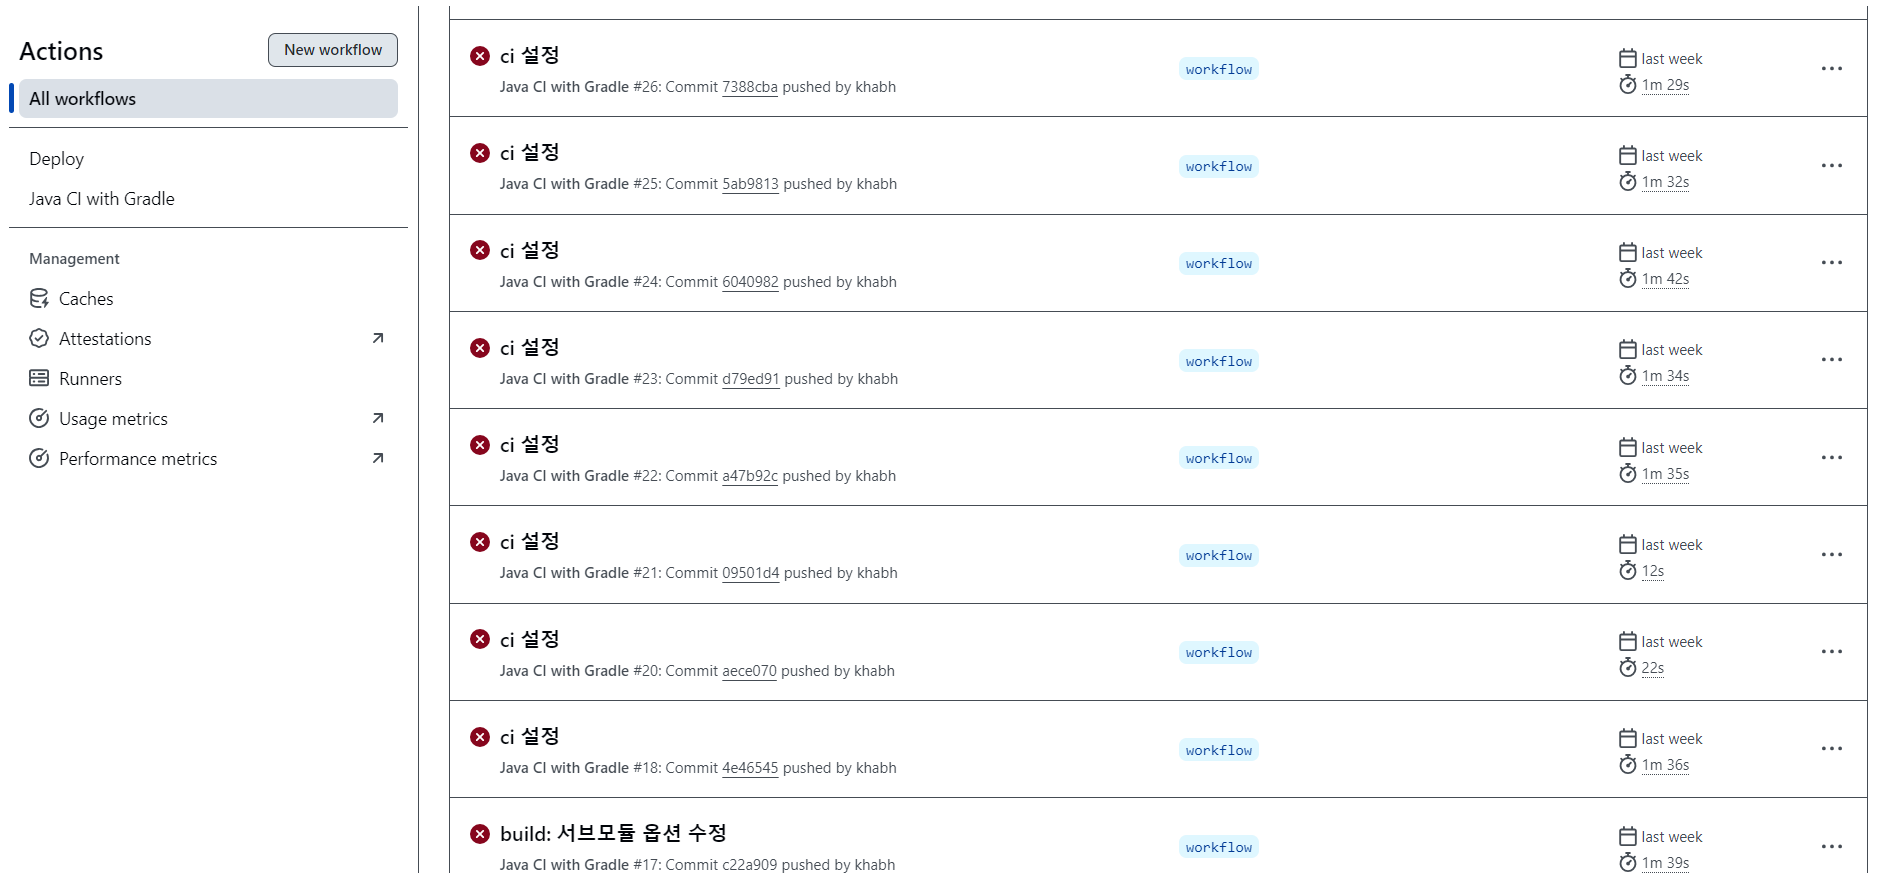Click the Usage metrics gauge icon
1885x873 pixels.
39,418
